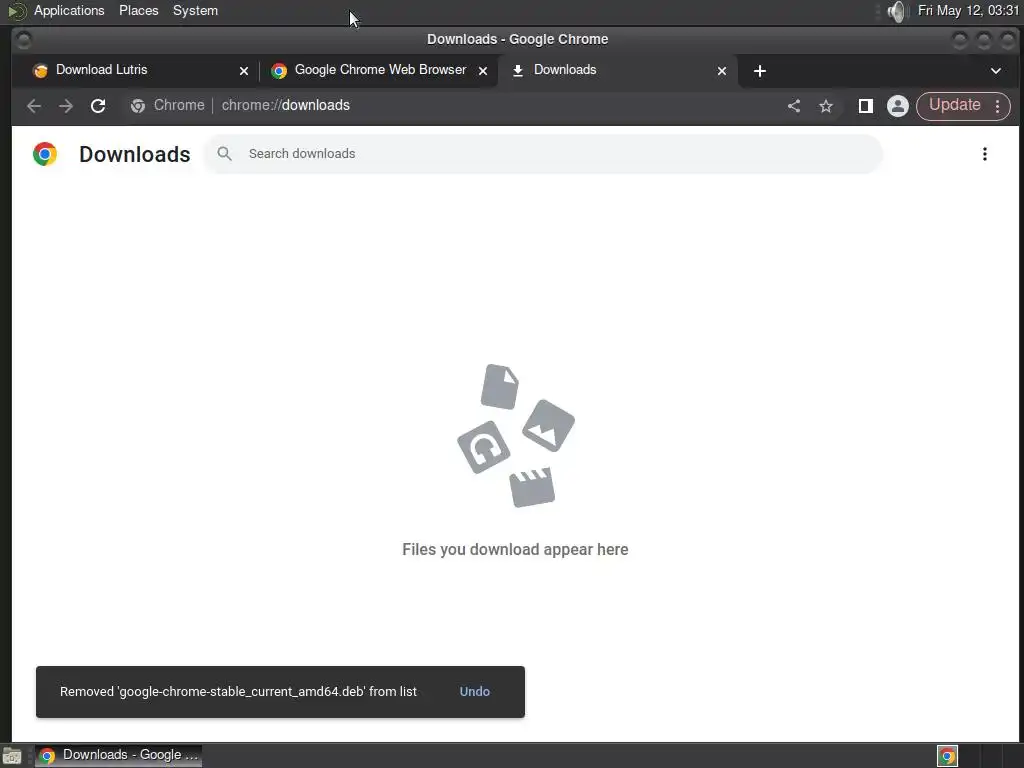
Task: Close the Download Lutris tab
Action: (x=244, y=71)
